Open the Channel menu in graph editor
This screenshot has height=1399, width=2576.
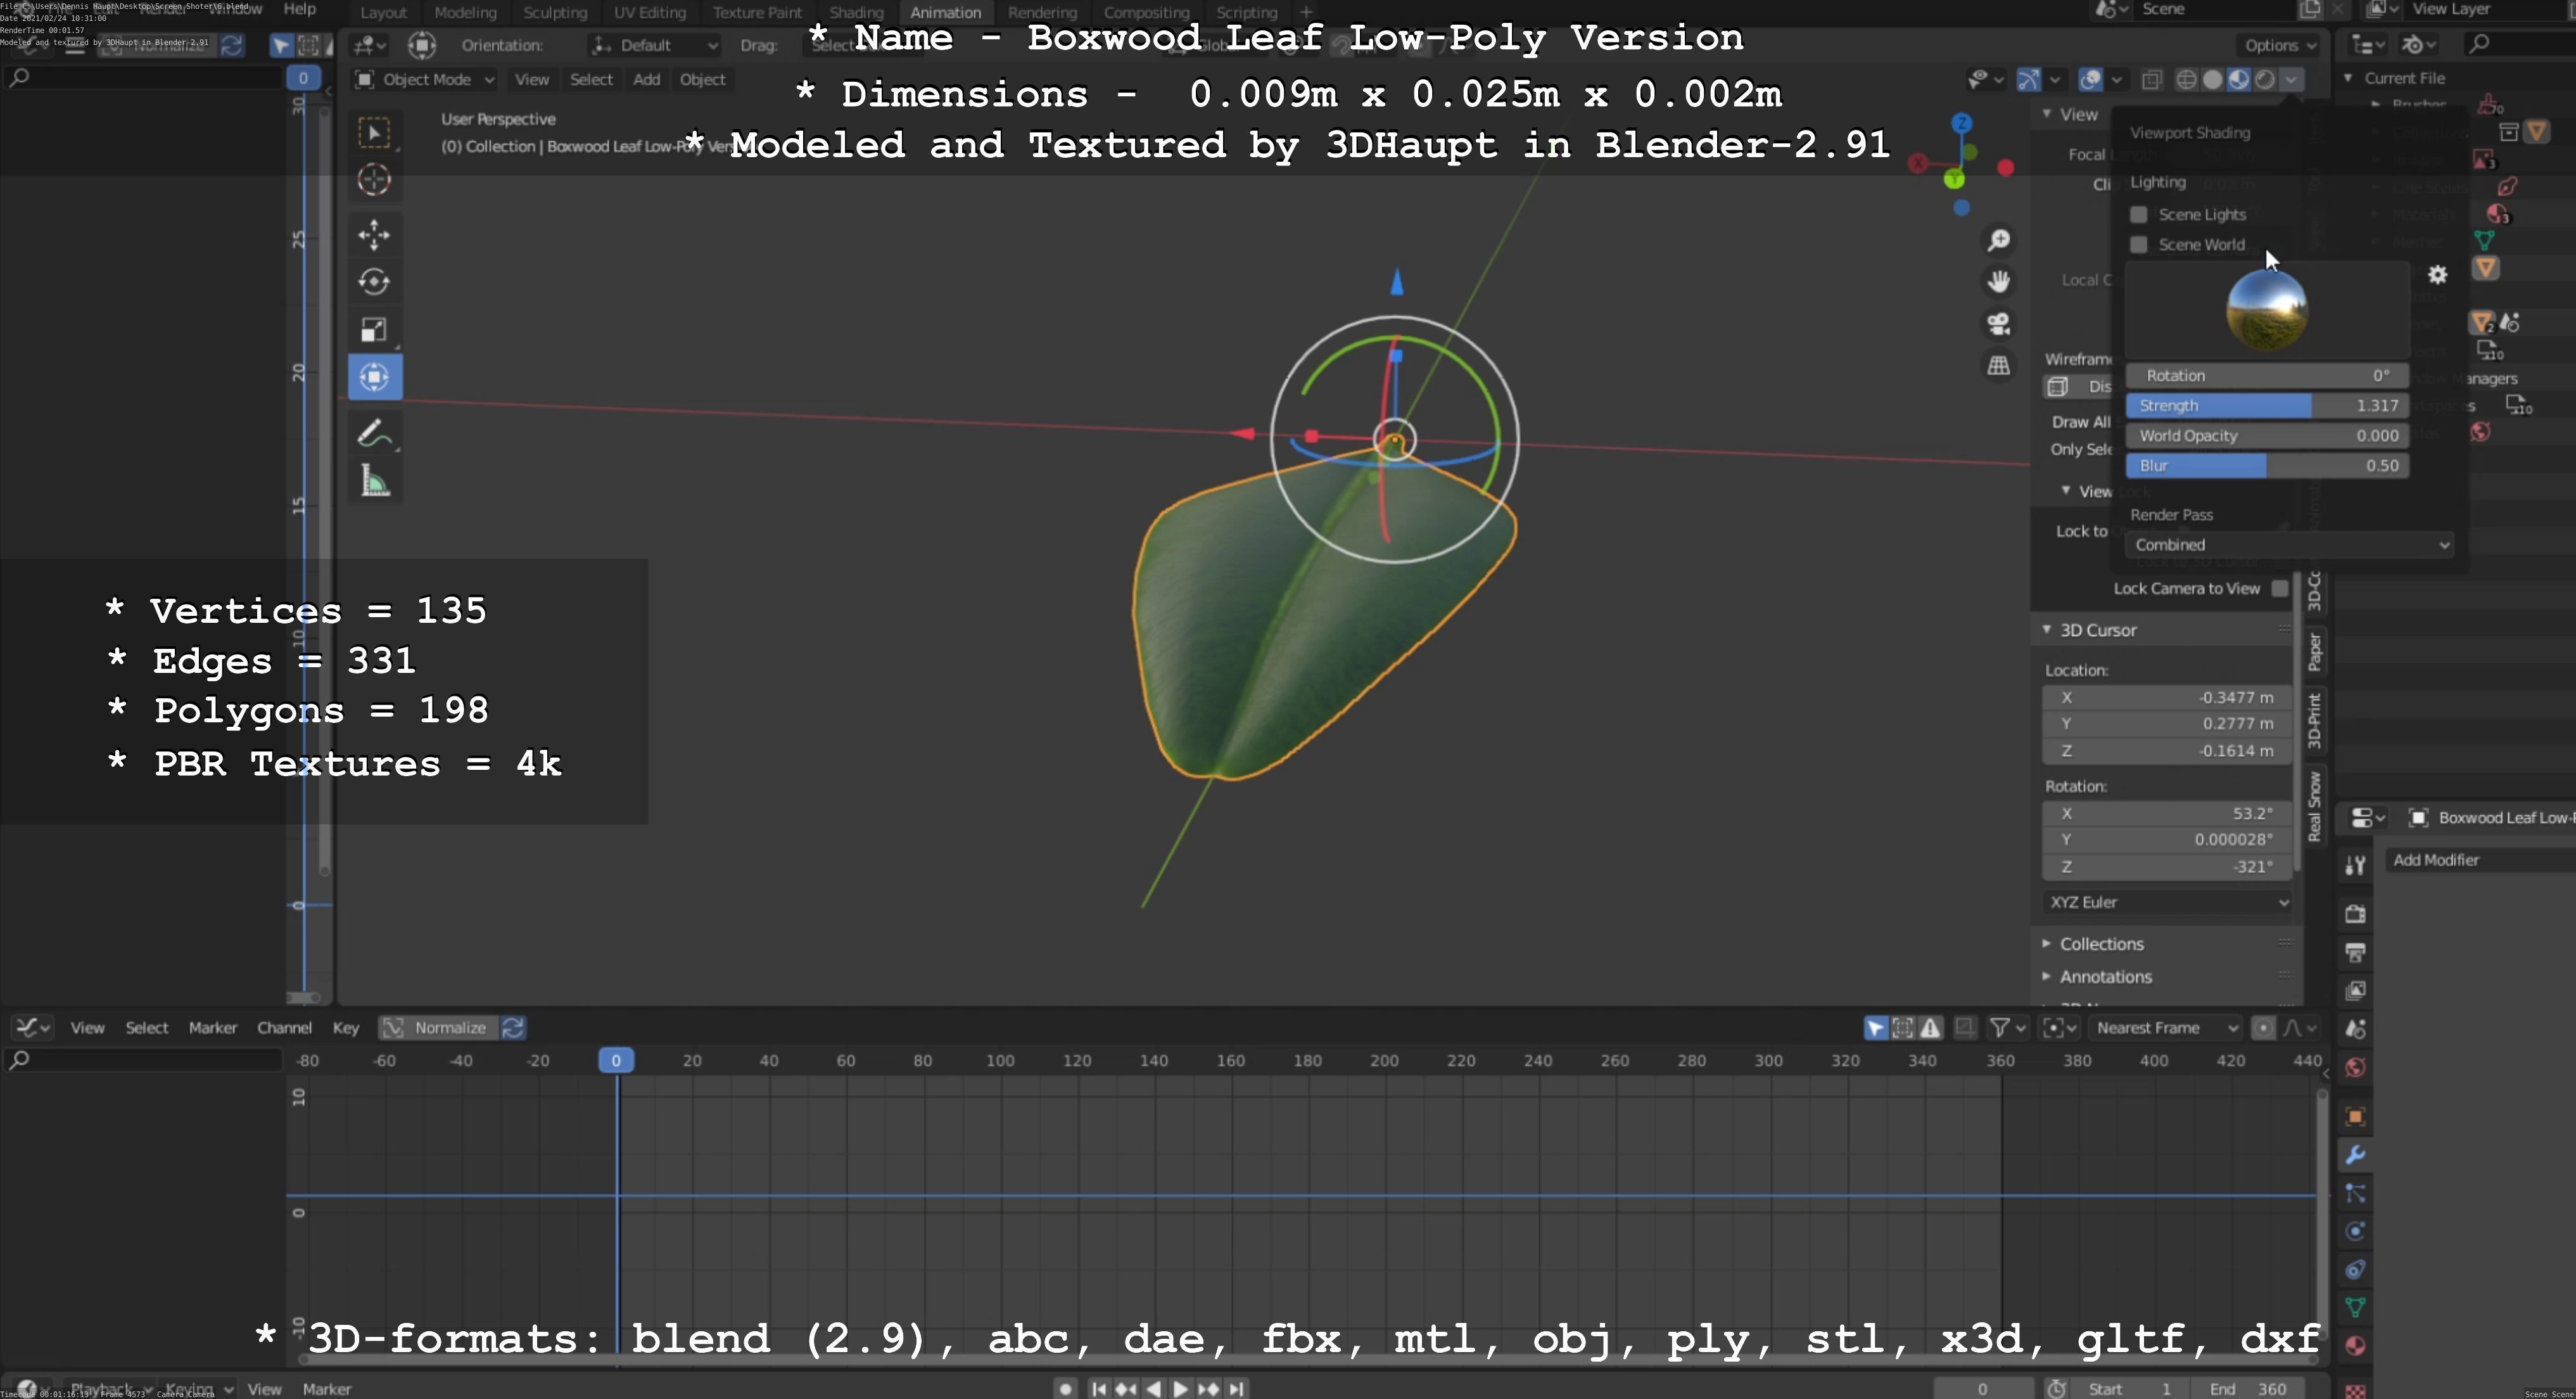284,1028
